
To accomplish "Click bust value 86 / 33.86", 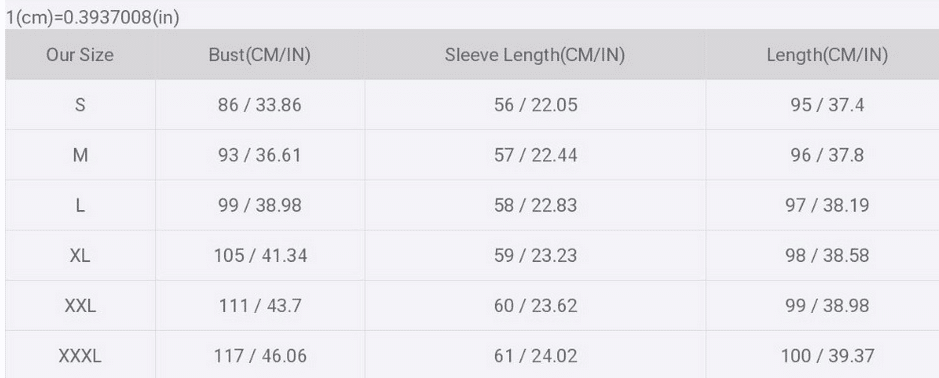I will 259,105.
